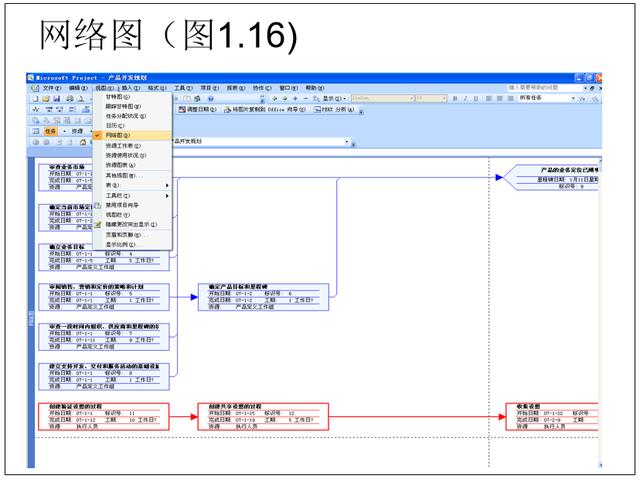The height and width of the screenshot is (479, 640).
Task: Click 将图片复制到 Office 向导 button
Action: [x=264, y=109]
